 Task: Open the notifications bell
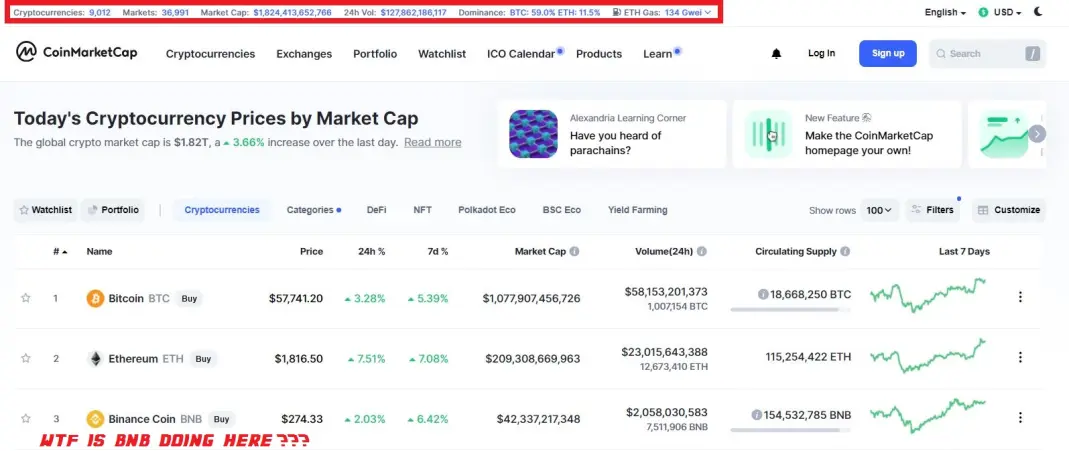776,54
